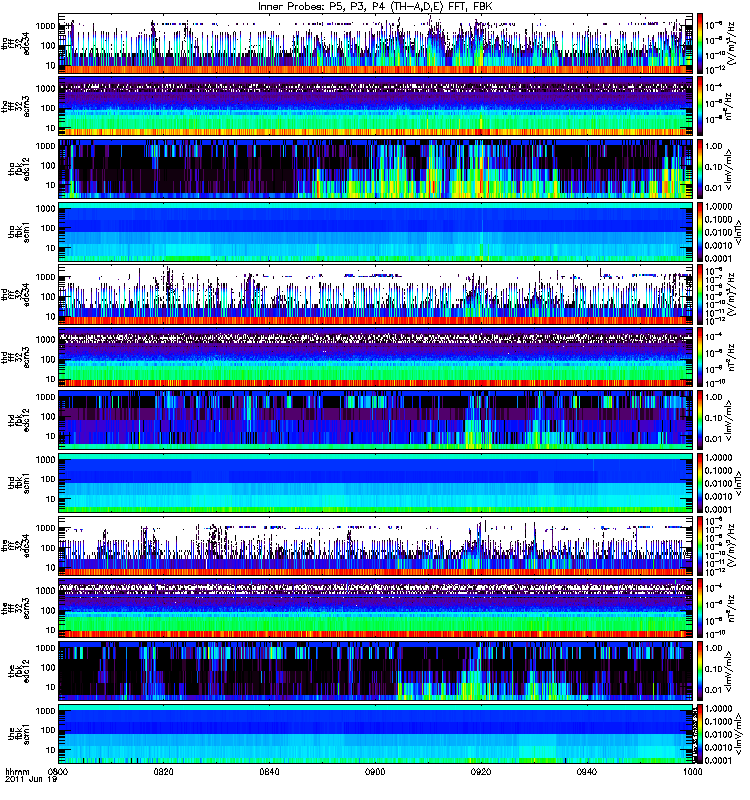The image size is (750, 800).
Task: Click the color bar beside tha fbk edc12 panel
Action: pos(700,169)
